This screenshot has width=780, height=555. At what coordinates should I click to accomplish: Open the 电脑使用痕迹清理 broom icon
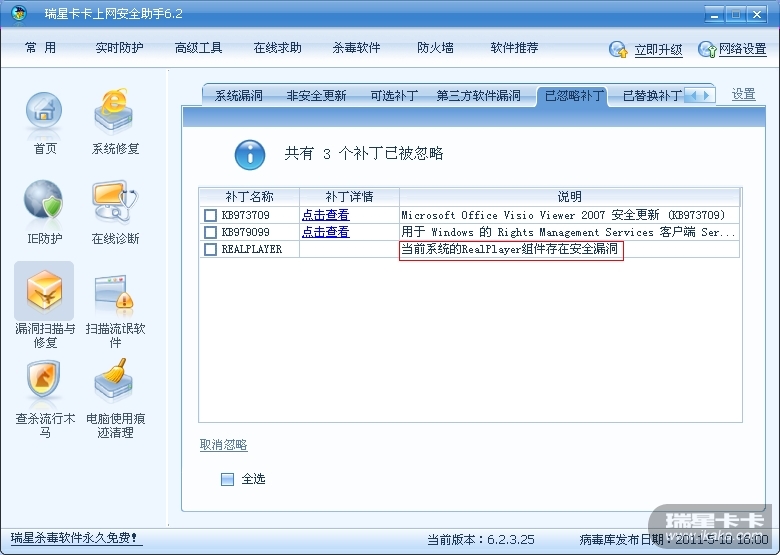coord(114,379)
